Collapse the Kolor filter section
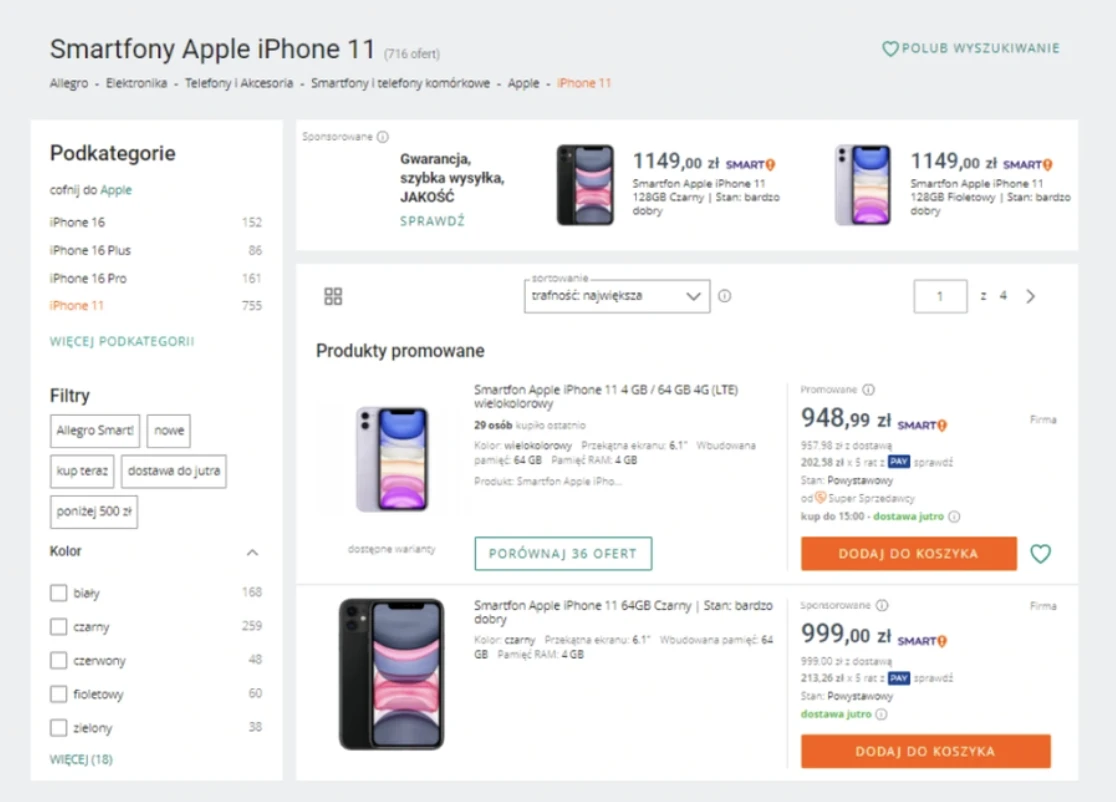 click(x=252, y=552)
